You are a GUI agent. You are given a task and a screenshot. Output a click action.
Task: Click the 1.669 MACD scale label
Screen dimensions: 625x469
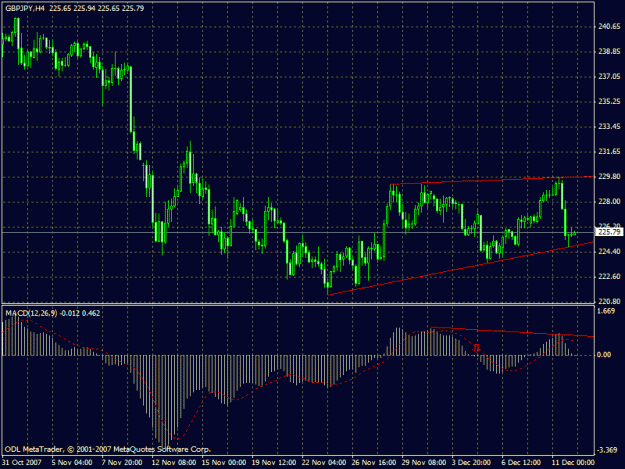pyautogui.click(x=606, y=311)
